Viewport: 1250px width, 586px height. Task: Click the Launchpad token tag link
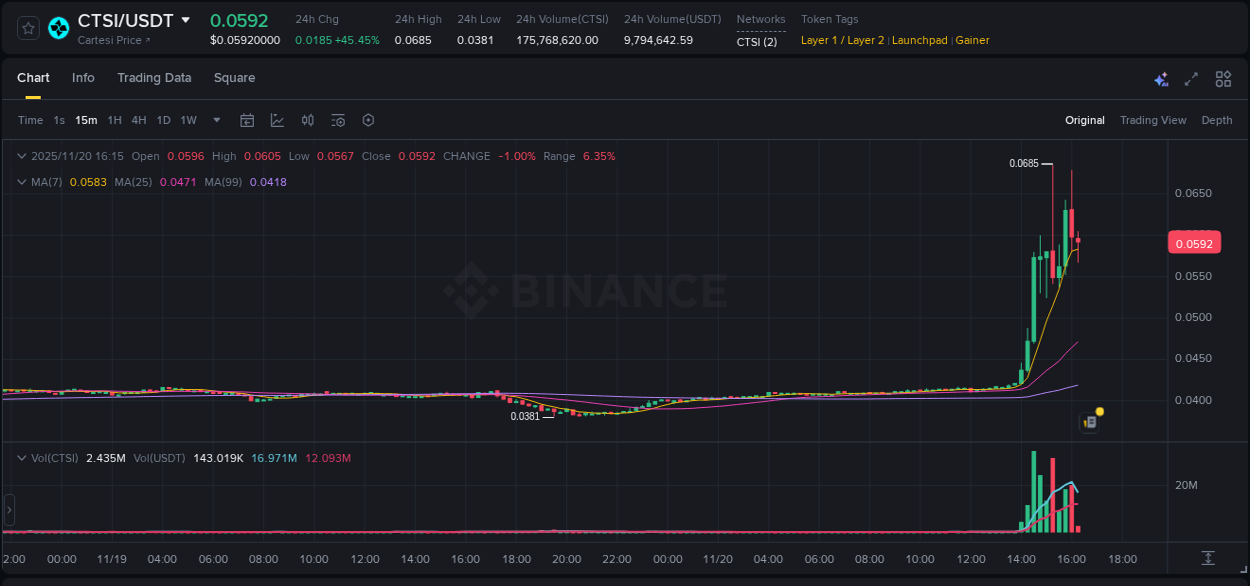[920, 40]
